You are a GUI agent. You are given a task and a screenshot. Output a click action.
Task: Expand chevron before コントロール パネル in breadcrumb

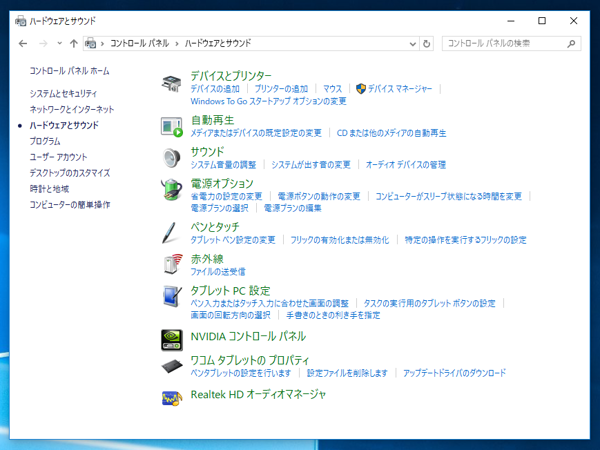click(x=102, y=44)
